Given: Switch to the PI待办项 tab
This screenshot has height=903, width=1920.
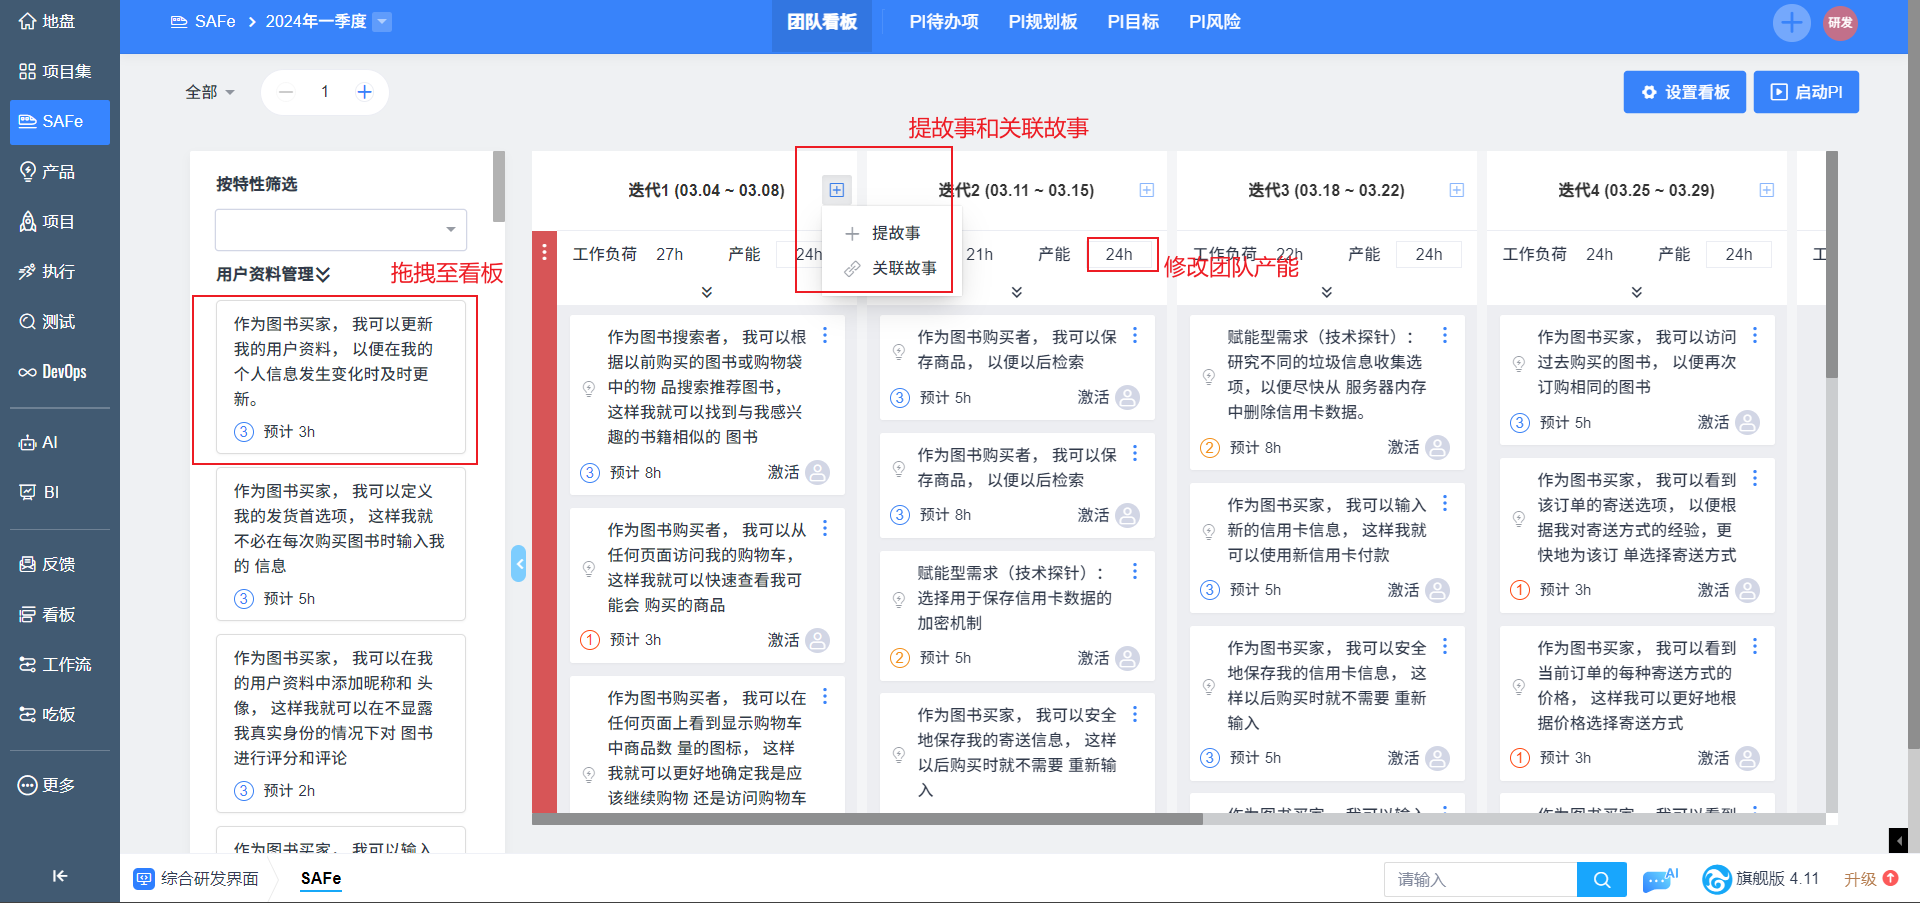Looking at the screenshot, I should 943,22.
